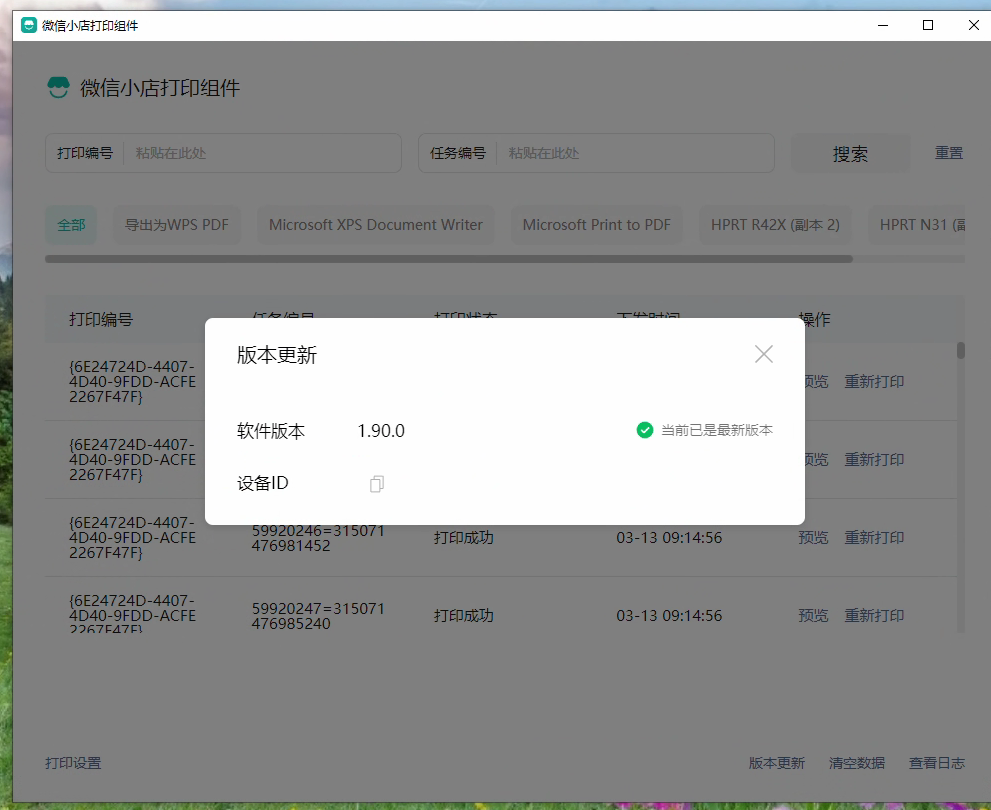Image resolution: width=991 pixels, height=810 pixels.
Task: Click the vertical table scrollbar thumb
Action: click(x=961, y=351)
